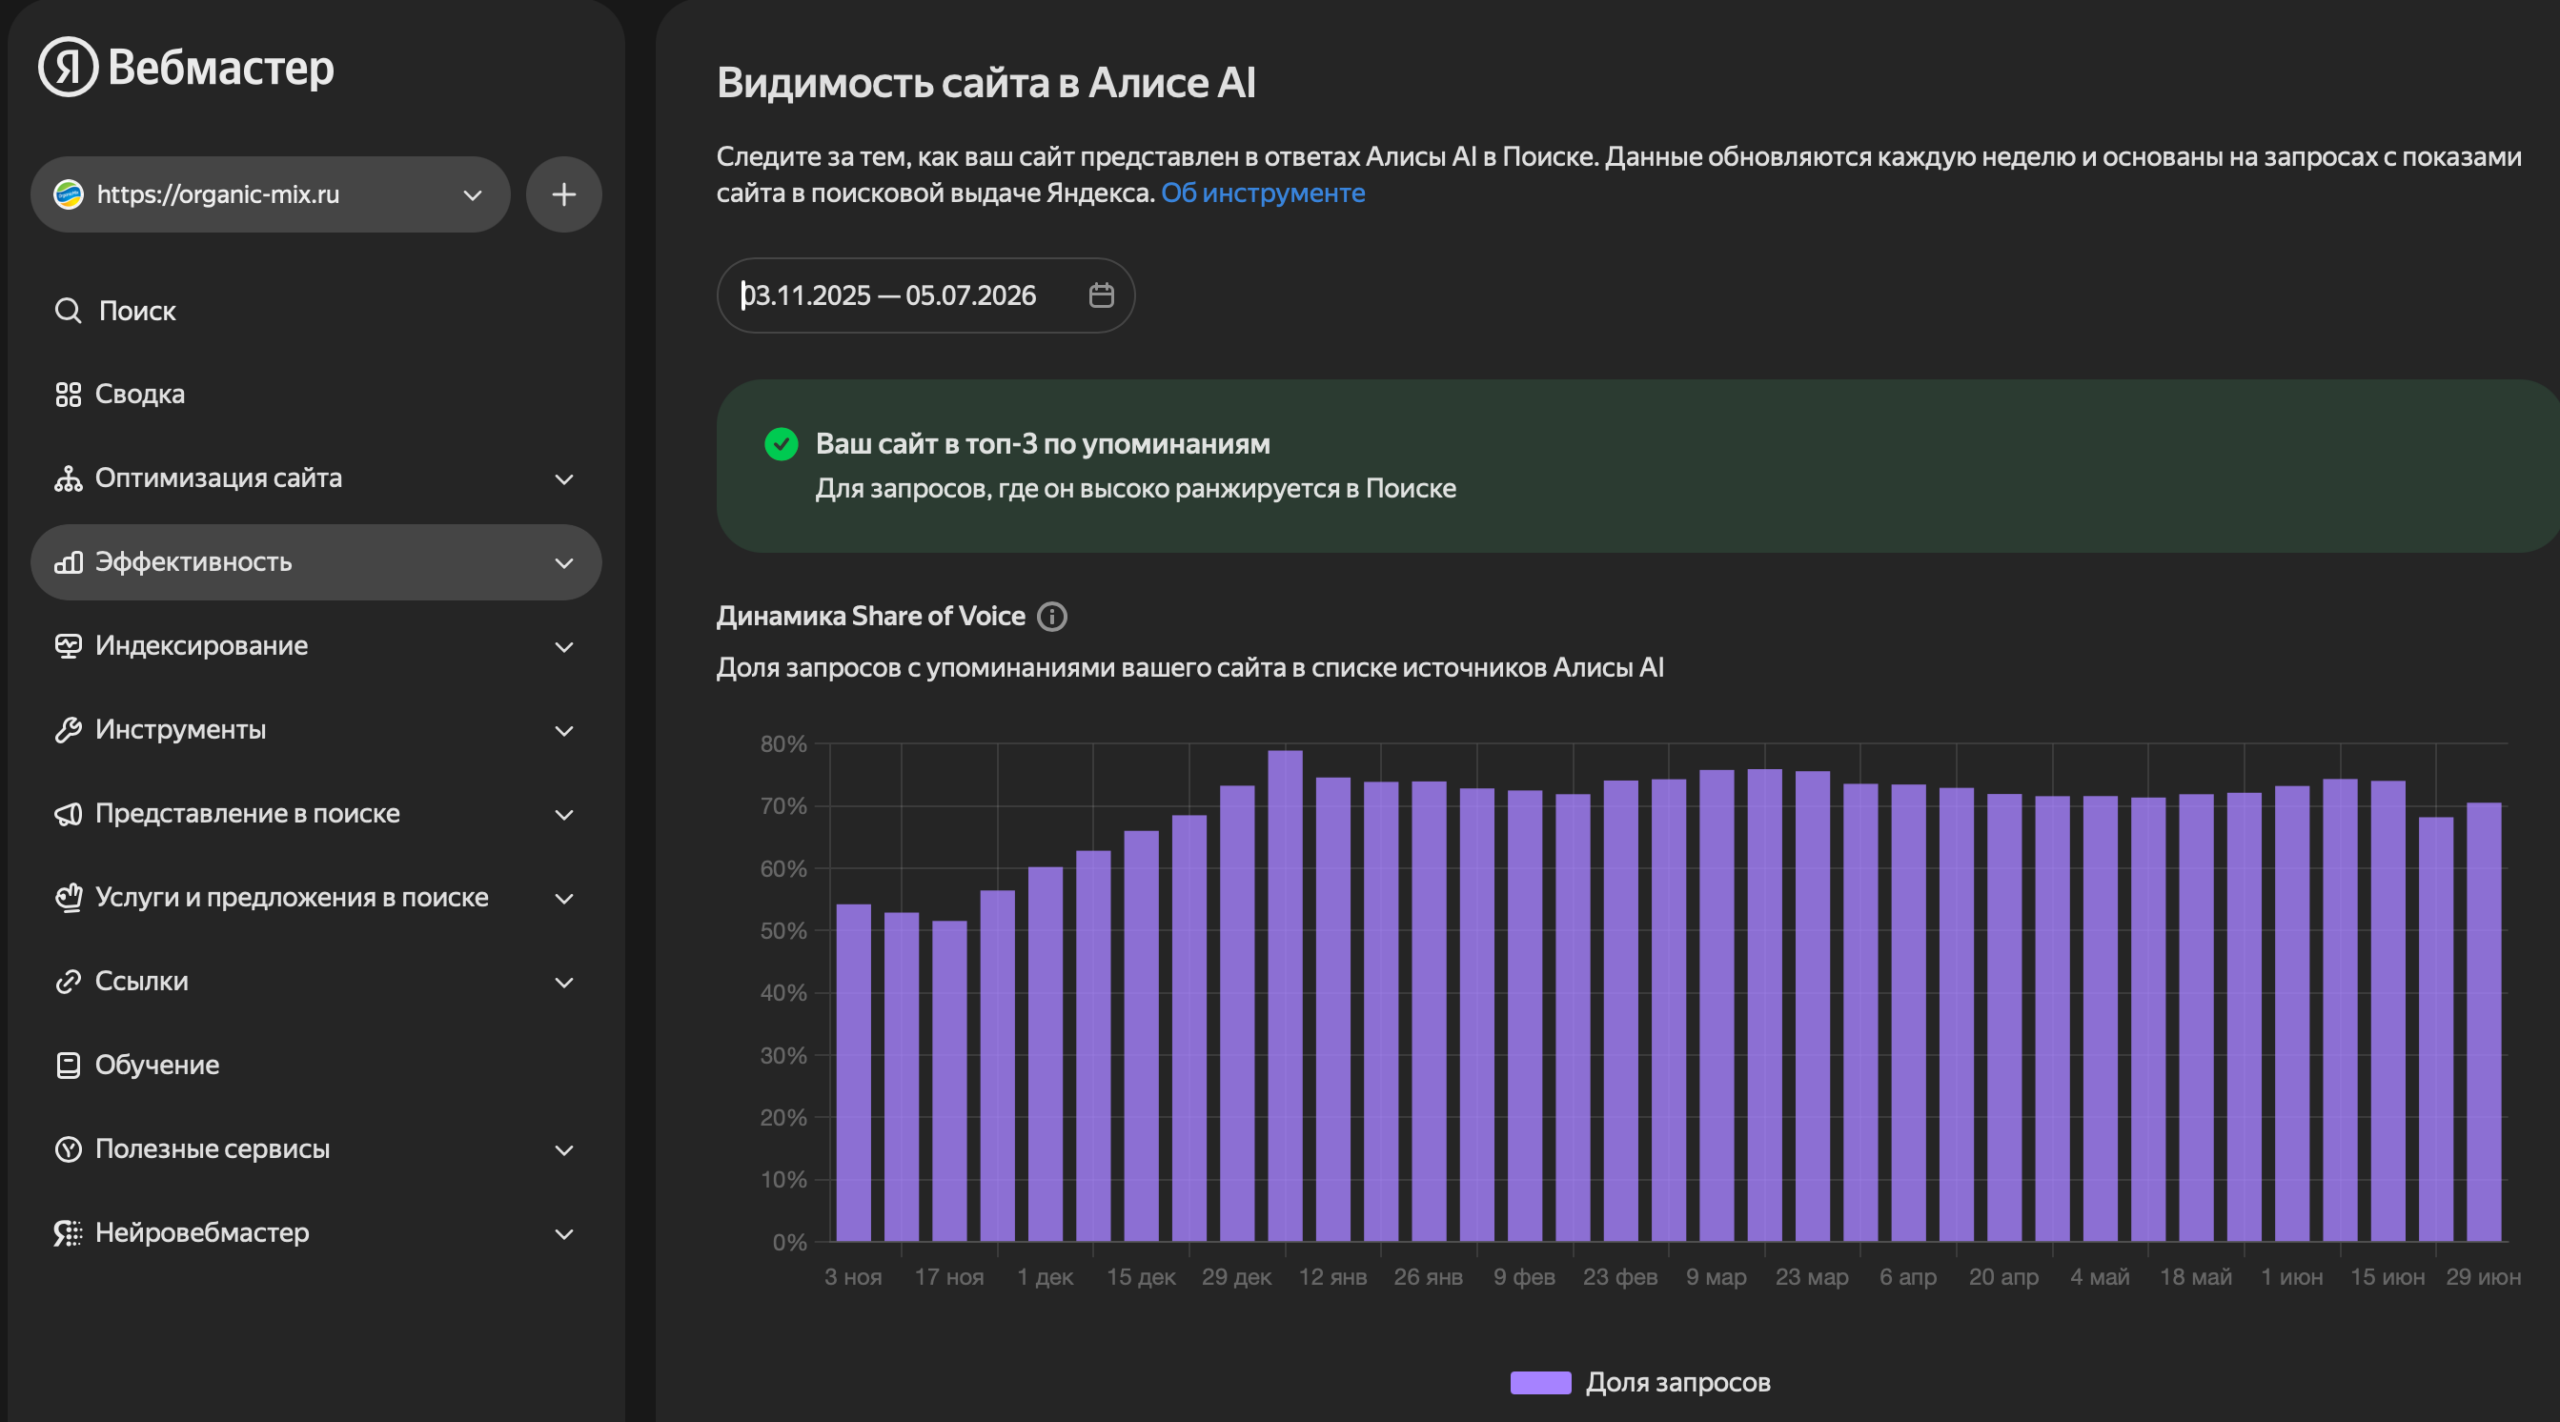Click the Обучение book icon
Viewport: 2560px width, 1422px height.
[x=68, y=1066]
